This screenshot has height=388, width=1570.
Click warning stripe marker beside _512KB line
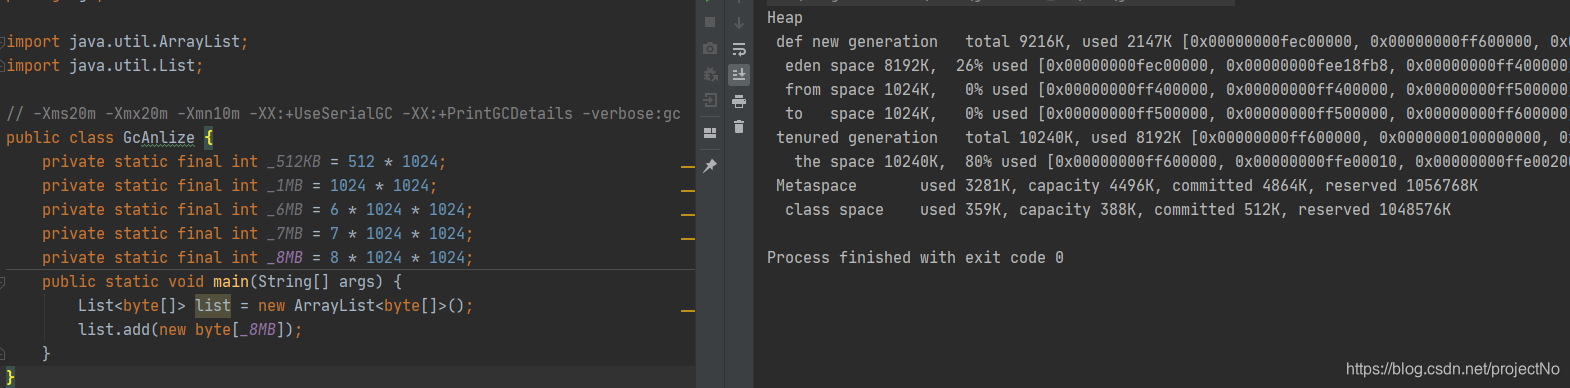(687, 167)
